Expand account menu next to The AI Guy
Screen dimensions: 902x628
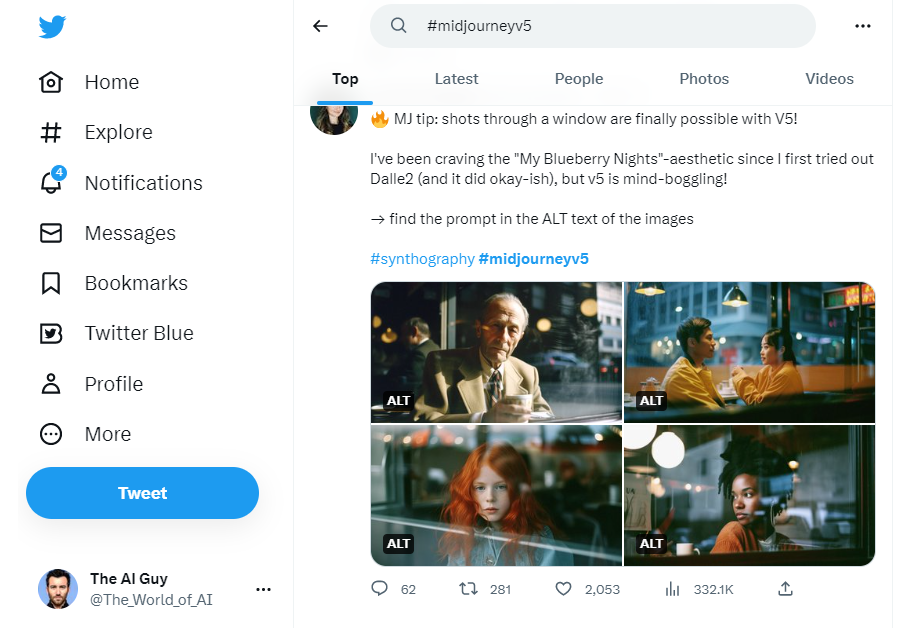(x=263, y=589)
